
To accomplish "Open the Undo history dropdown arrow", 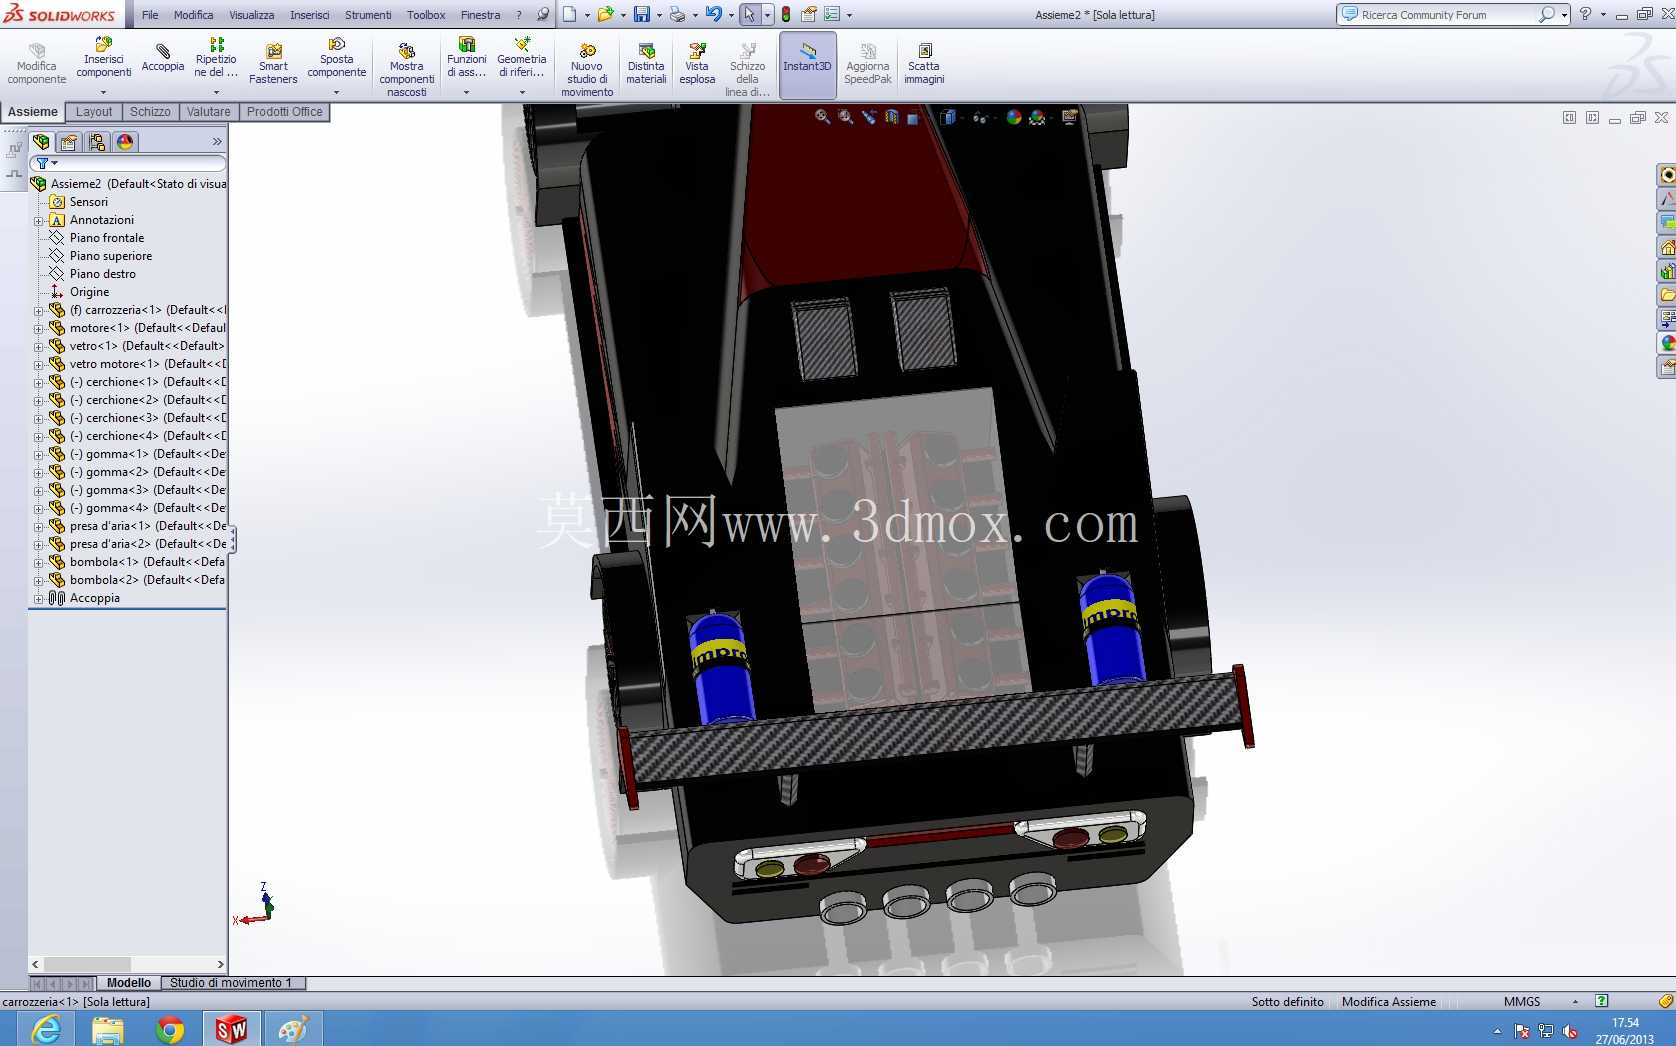I will pyautogui.click(x=730, y=15).
